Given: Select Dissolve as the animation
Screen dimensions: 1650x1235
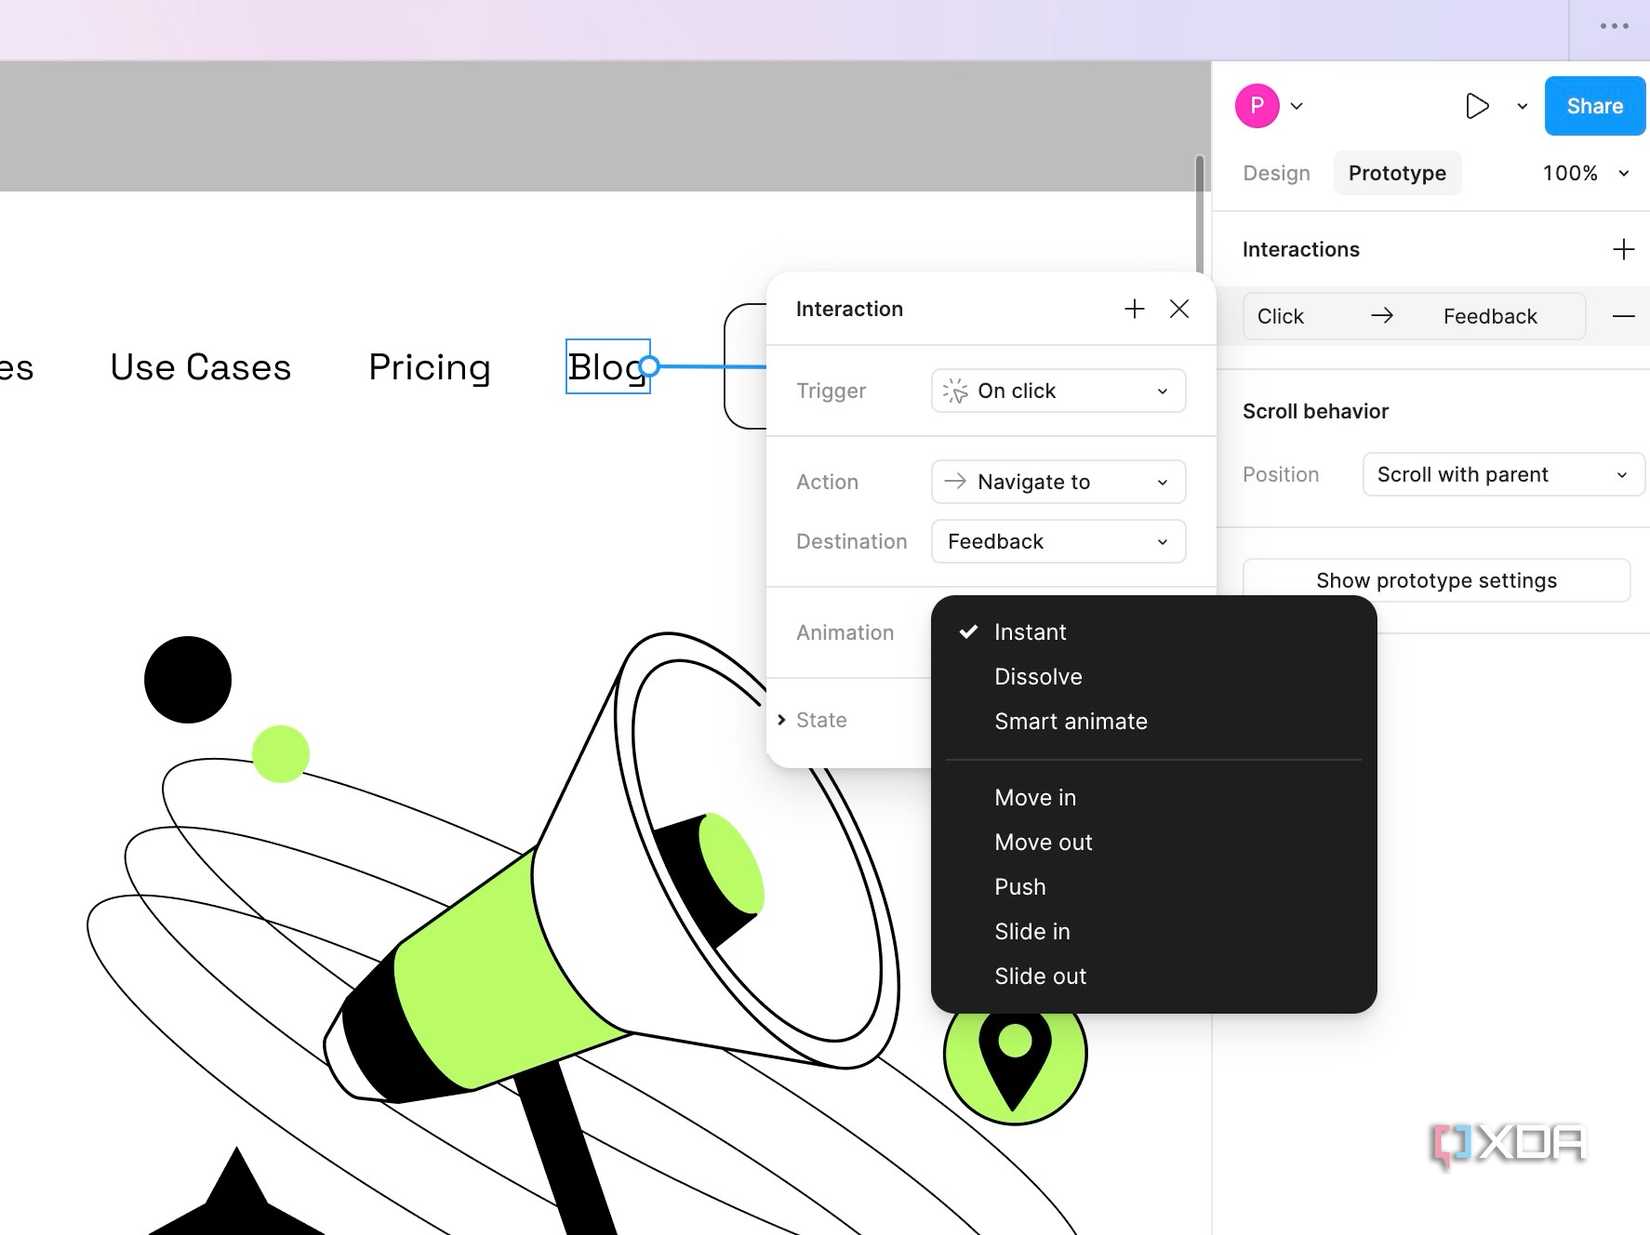Looking at the screenshot, I should 1038,676.
